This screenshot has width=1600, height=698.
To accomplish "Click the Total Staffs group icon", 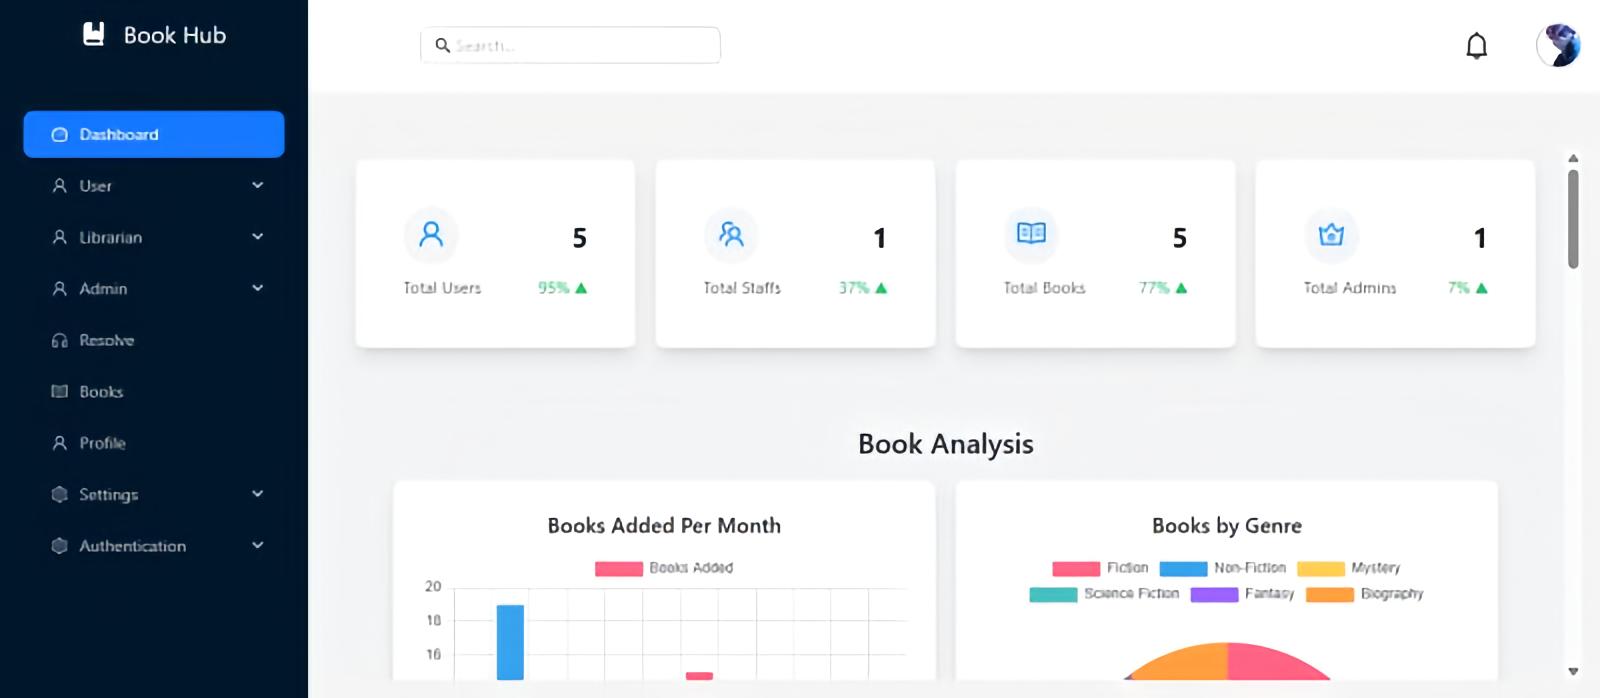I will point(731,235).
